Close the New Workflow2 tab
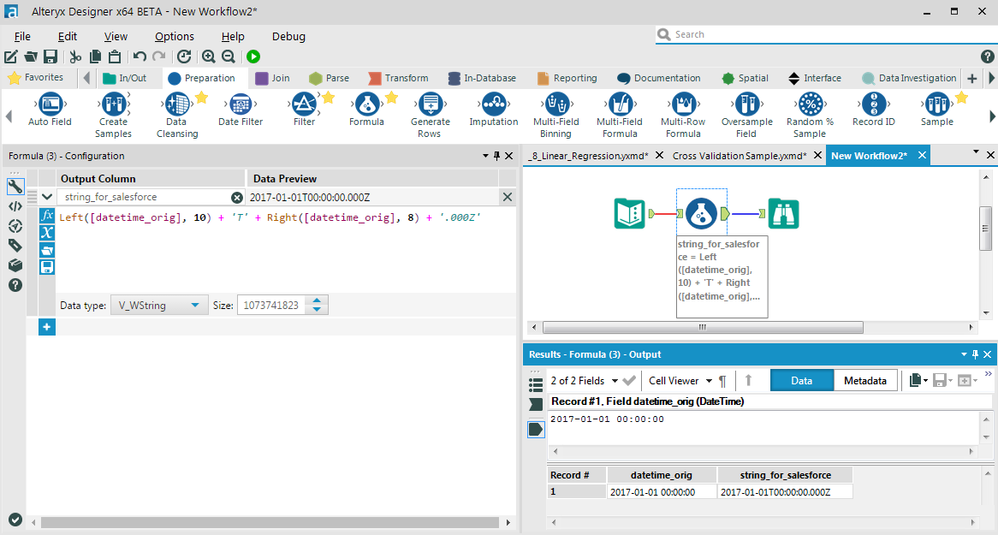Viewport: 998px width, 535px height. click(x=921, y=155)
